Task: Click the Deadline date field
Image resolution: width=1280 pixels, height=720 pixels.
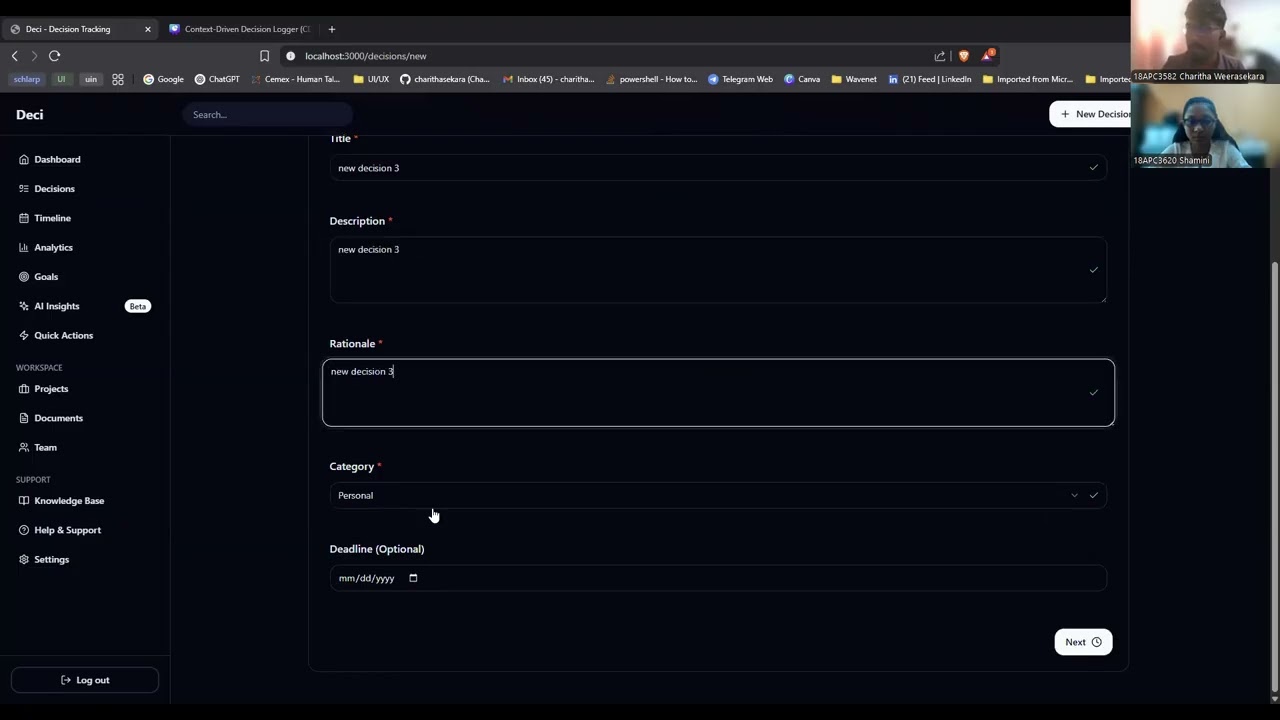Action: (x=718, y=578)
